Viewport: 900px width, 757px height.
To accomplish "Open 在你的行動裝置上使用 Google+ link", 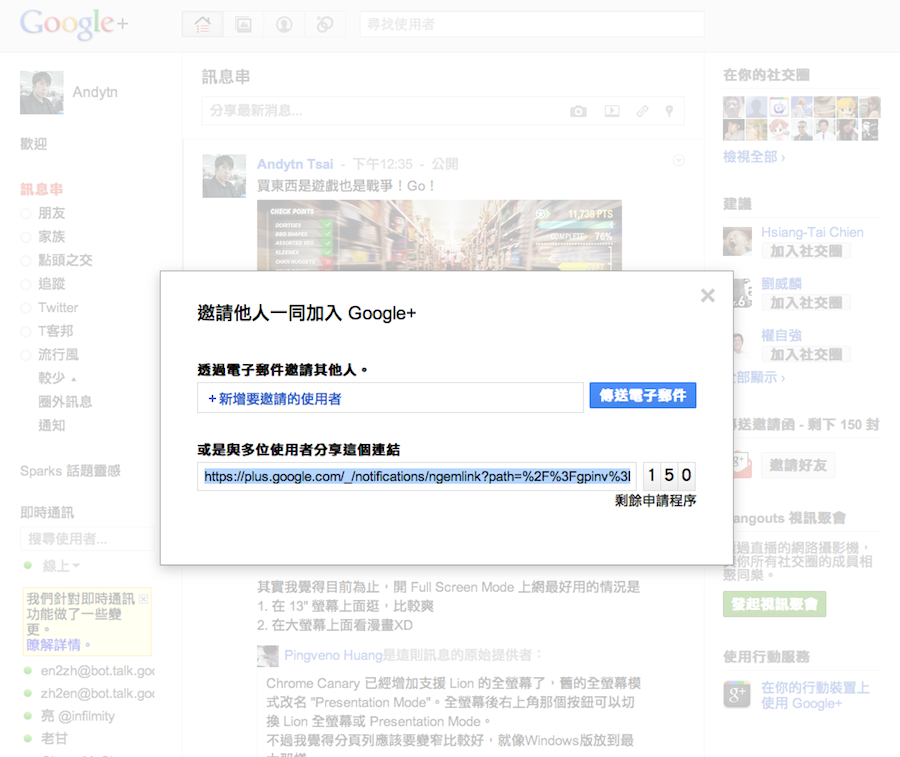I will click(x=815, y=696).
